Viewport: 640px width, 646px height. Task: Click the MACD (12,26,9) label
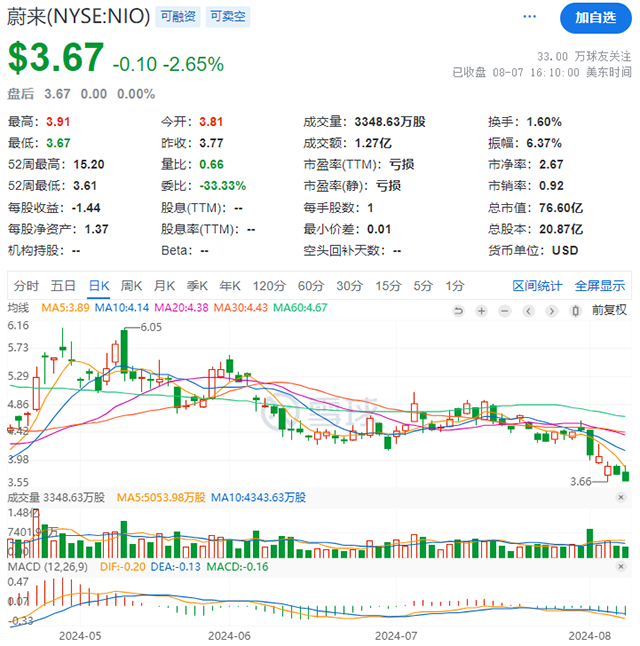[48, 567]
